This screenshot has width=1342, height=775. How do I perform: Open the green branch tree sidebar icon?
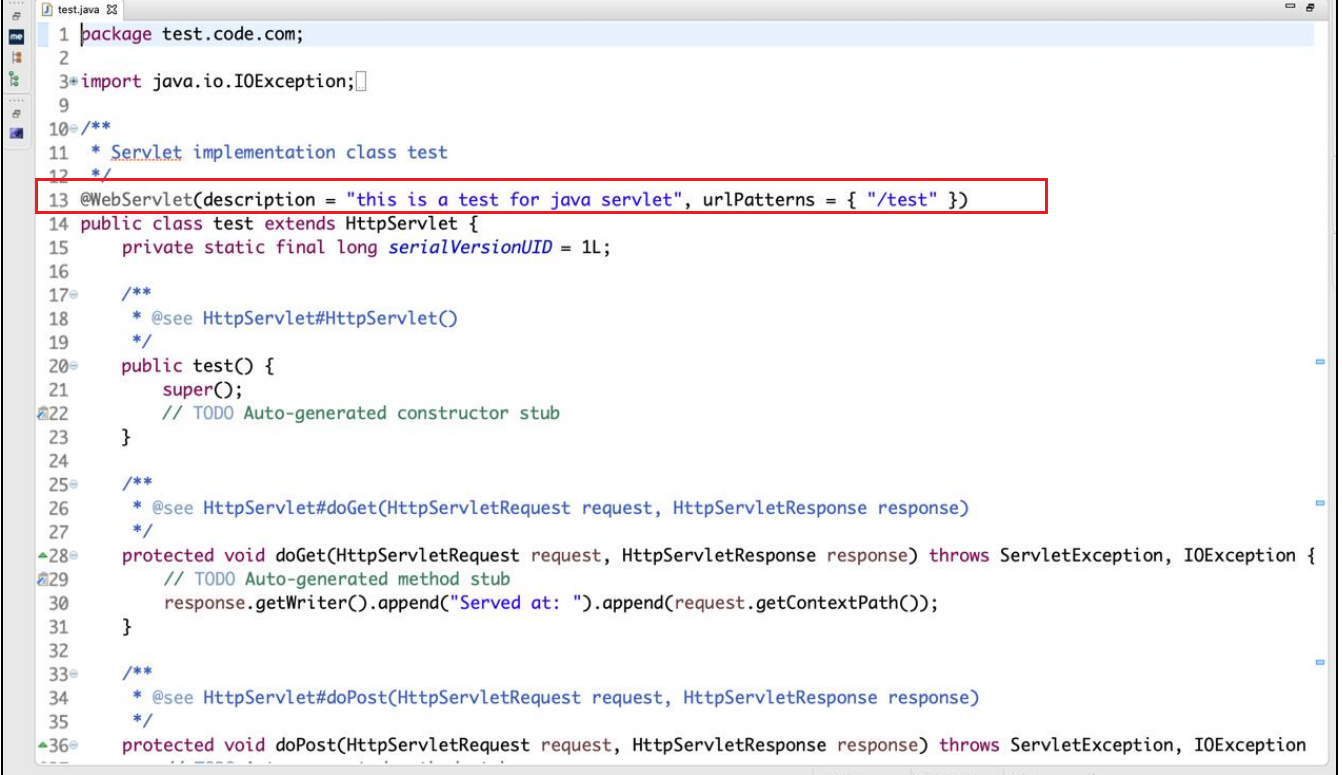pos(16,78)
